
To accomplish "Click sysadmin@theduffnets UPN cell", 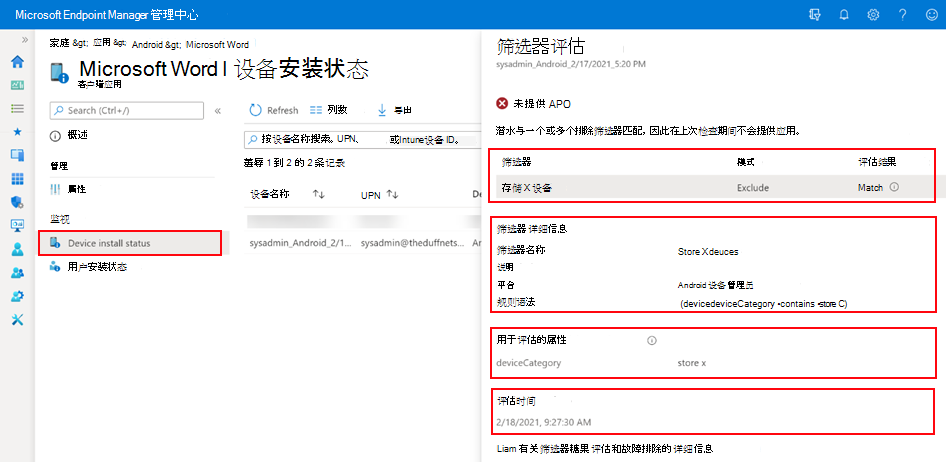I will tap(413, 243).
